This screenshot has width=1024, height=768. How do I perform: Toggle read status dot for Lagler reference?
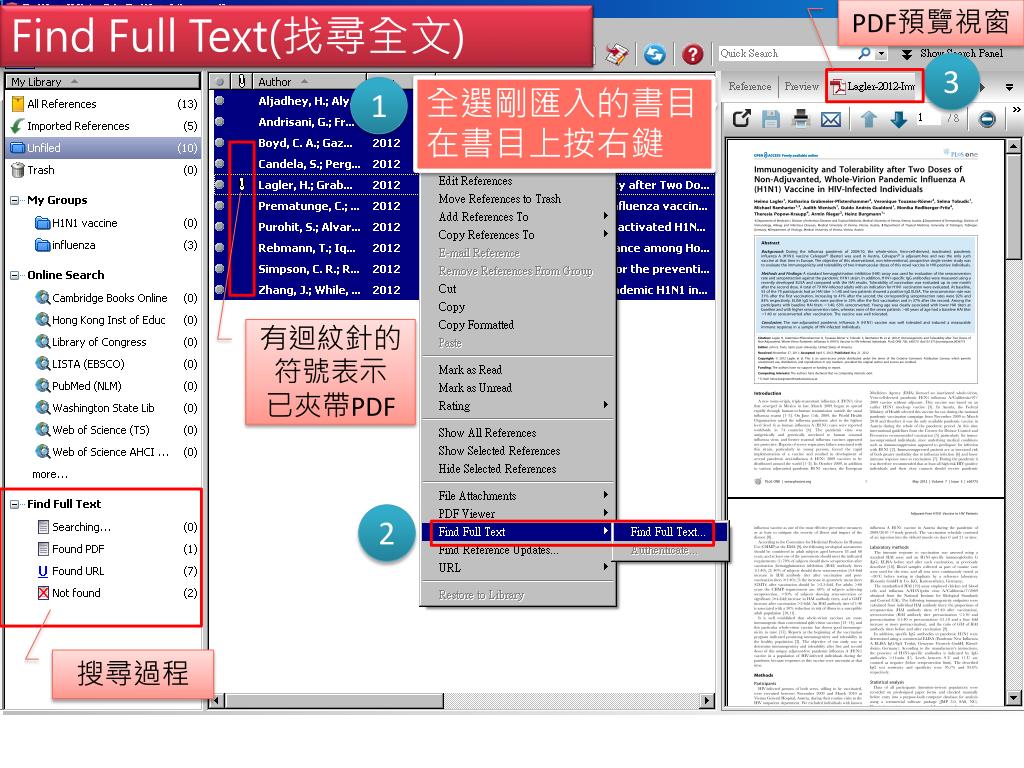pos(220,185)
